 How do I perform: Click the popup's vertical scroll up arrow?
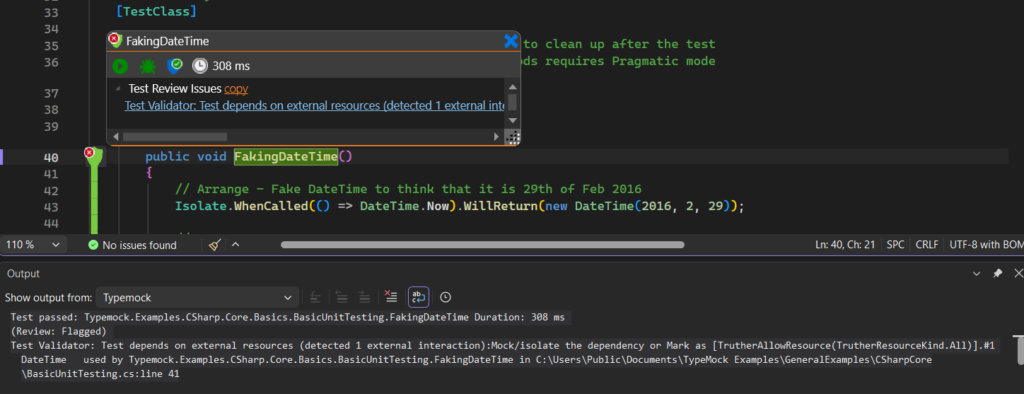pyautogui.click(x=513, y=87)
